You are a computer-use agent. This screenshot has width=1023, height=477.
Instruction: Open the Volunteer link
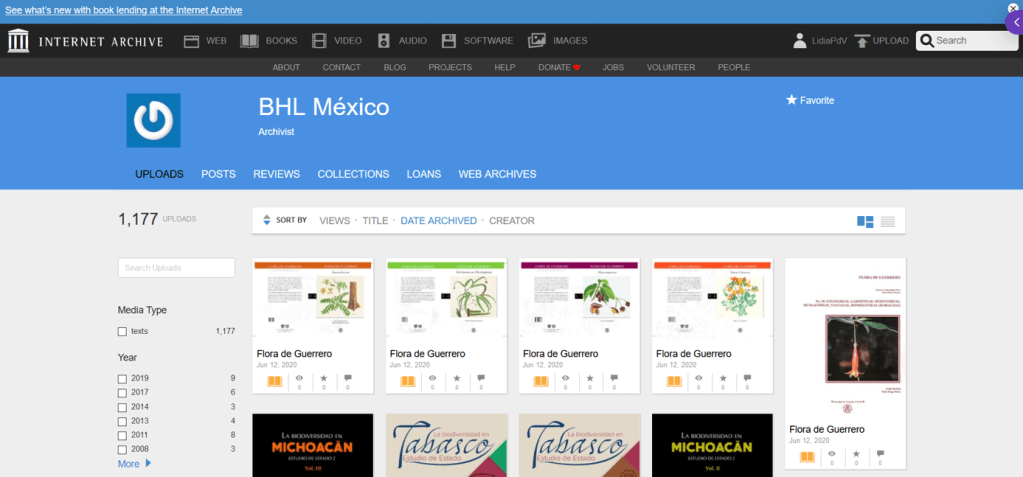671,67
